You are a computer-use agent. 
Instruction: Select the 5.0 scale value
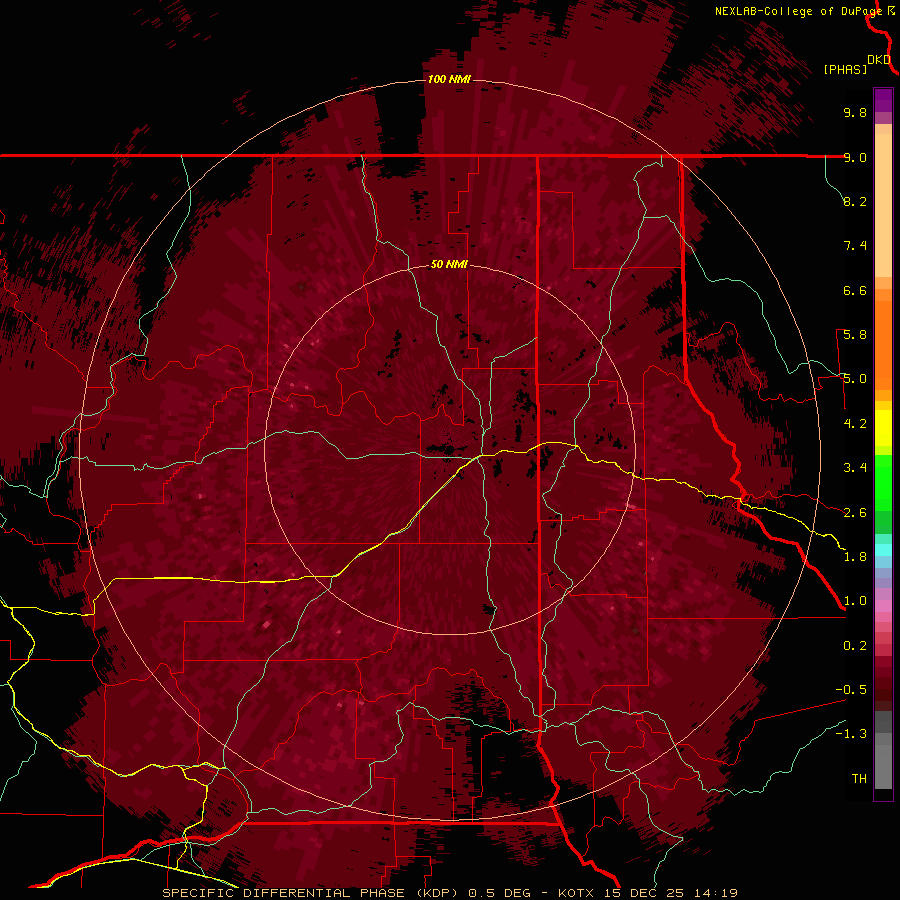tap(855, 379)
